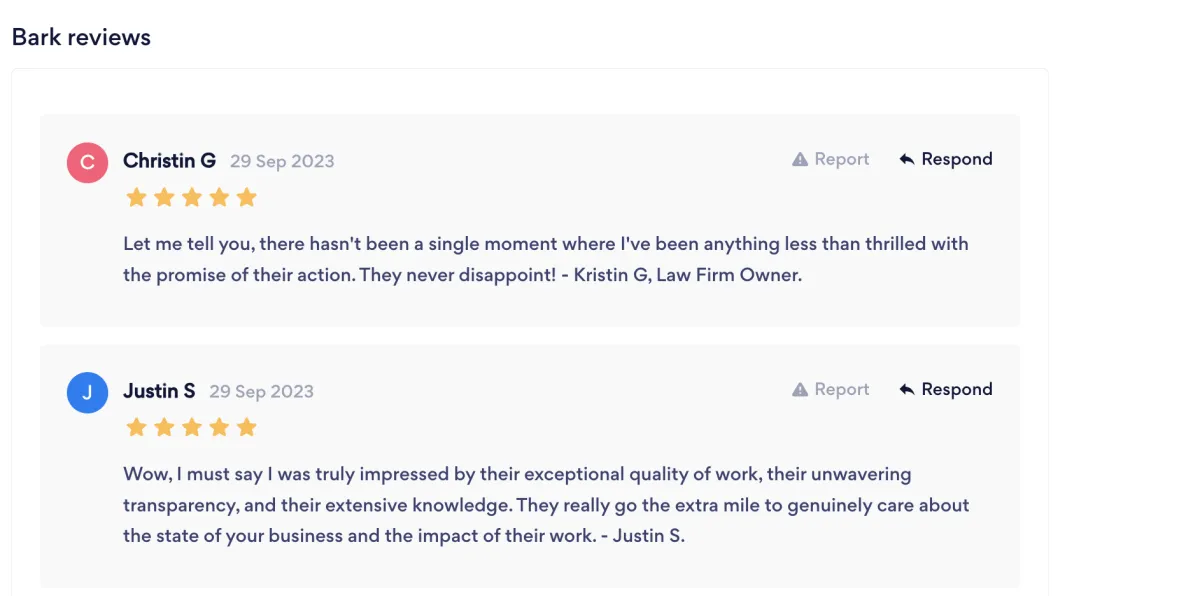Click Justin S's review text about transparency
The image size is (1200, 596).
[x=546, y=505]
